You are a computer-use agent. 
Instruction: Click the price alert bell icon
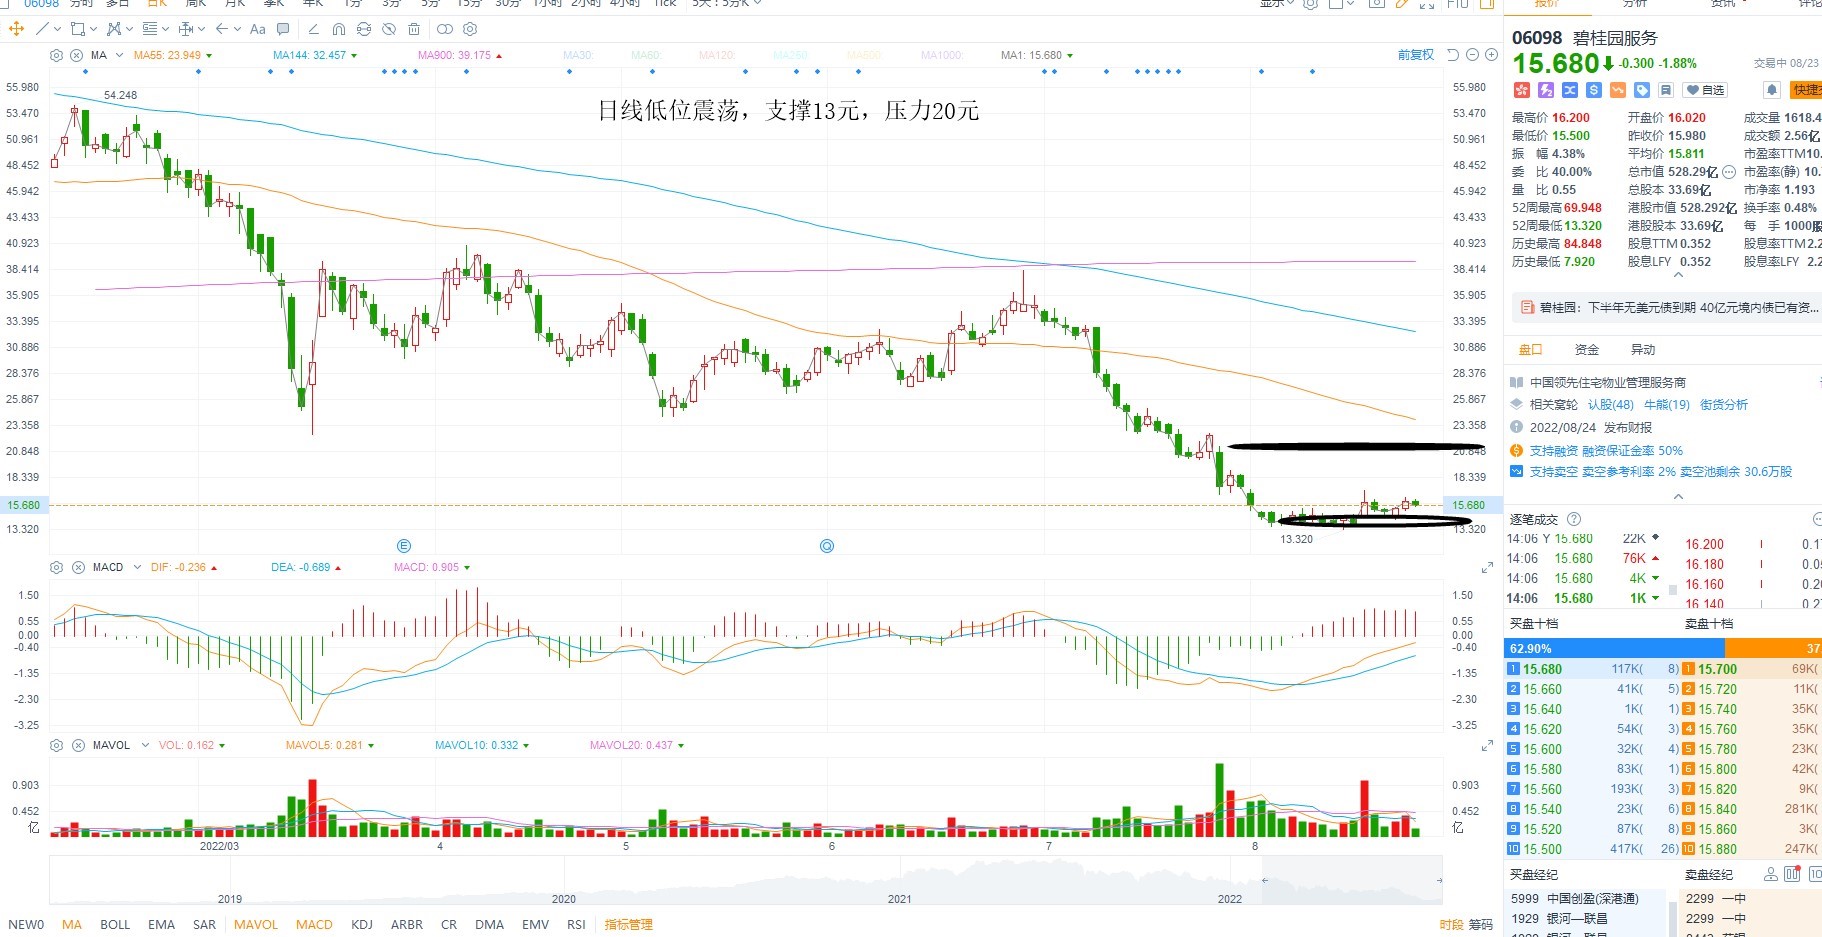pyautogui.click(x=1771, y=90)
